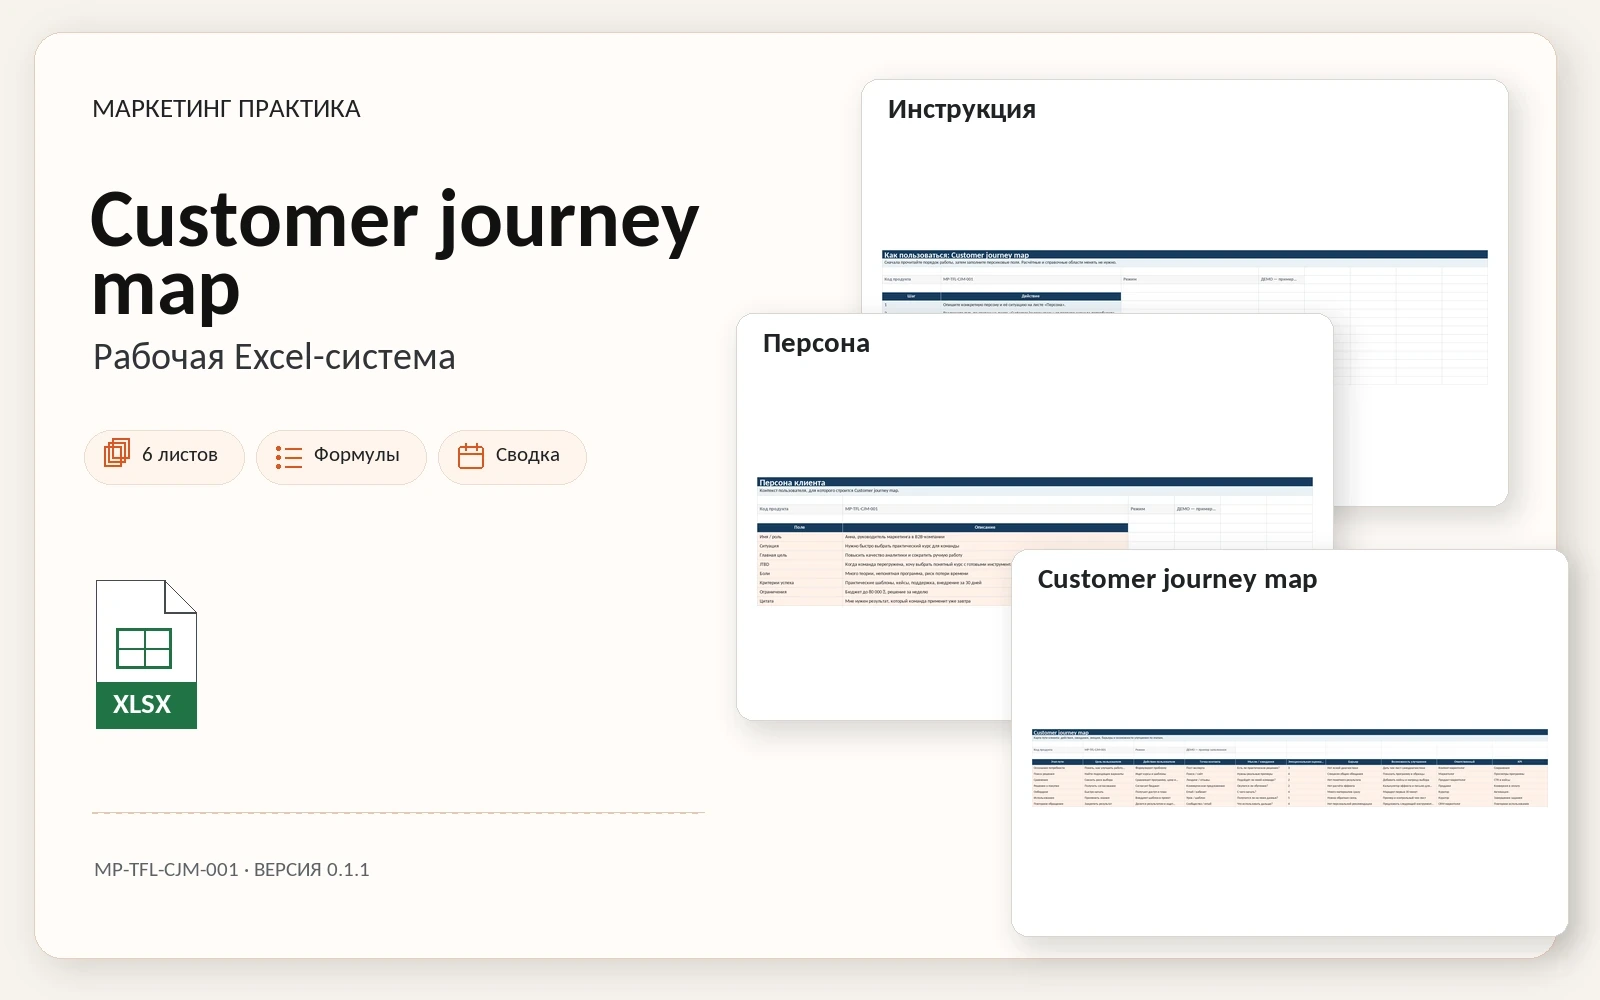Click the Инструкция card title

point(962,109)
